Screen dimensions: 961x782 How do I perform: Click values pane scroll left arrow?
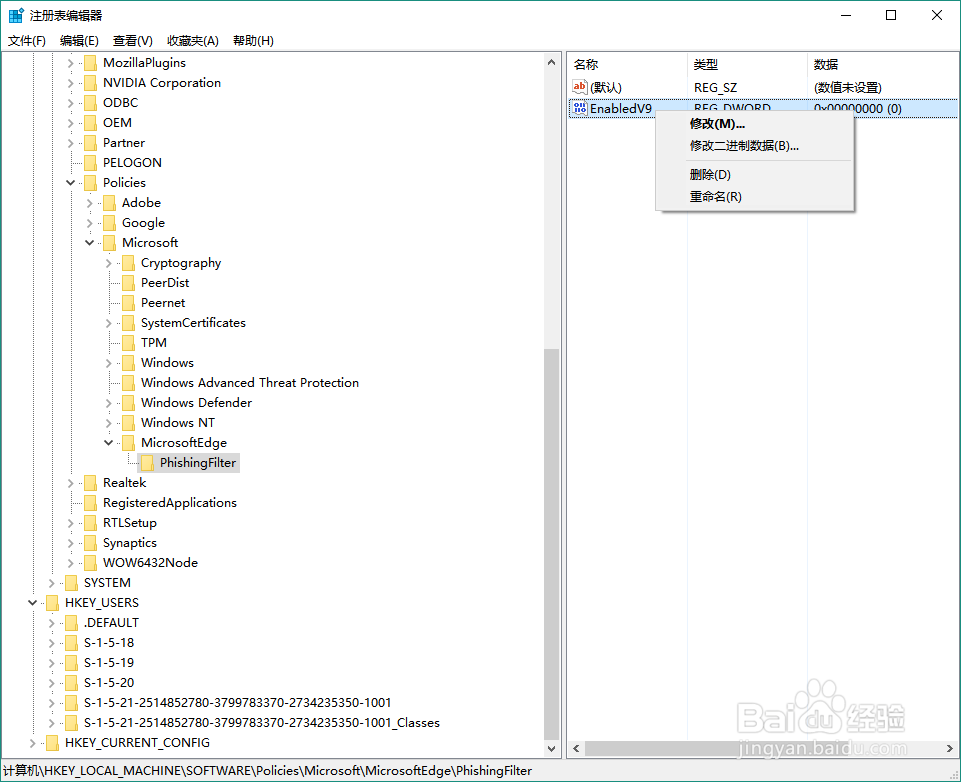click(x=576, y=748)
